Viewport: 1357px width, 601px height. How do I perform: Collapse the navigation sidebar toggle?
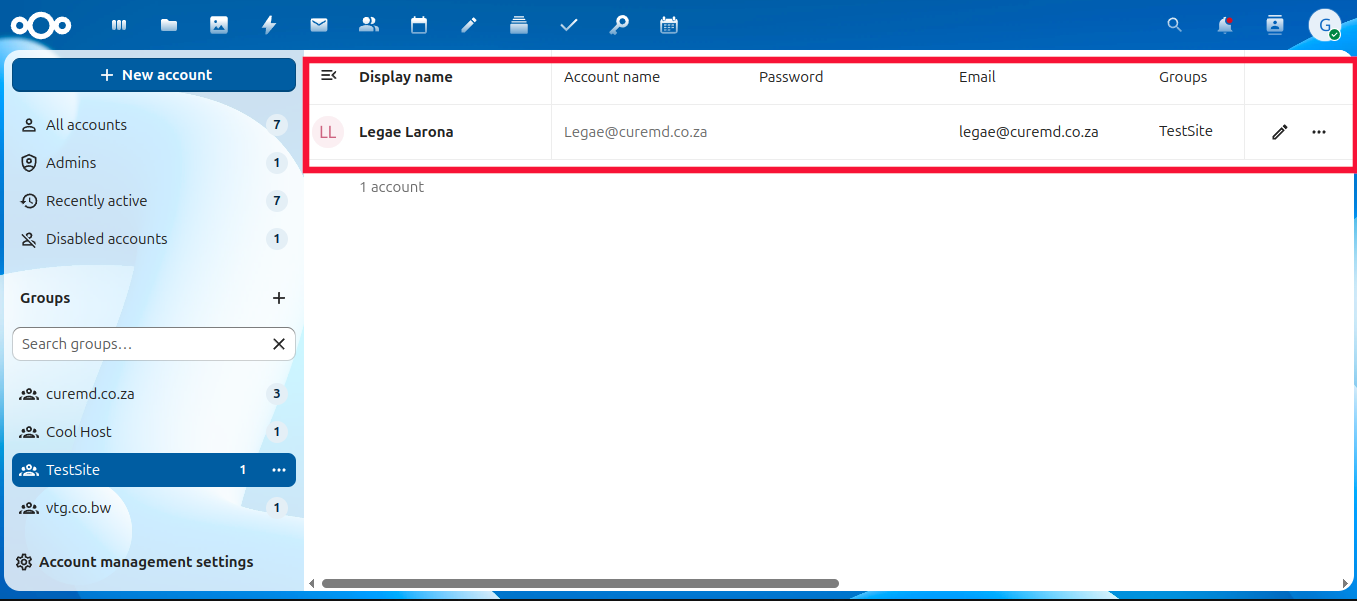(328, 76)
